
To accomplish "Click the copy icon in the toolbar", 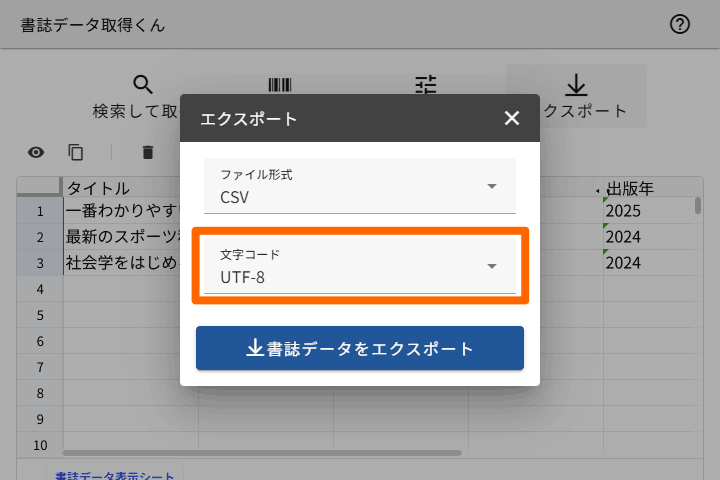I will pyautogui.click(x=76, y=152).
